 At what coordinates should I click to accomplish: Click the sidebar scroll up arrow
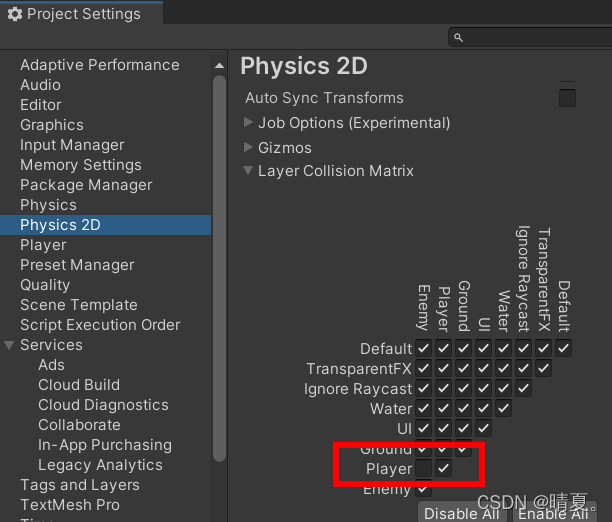tap(219, 66)
